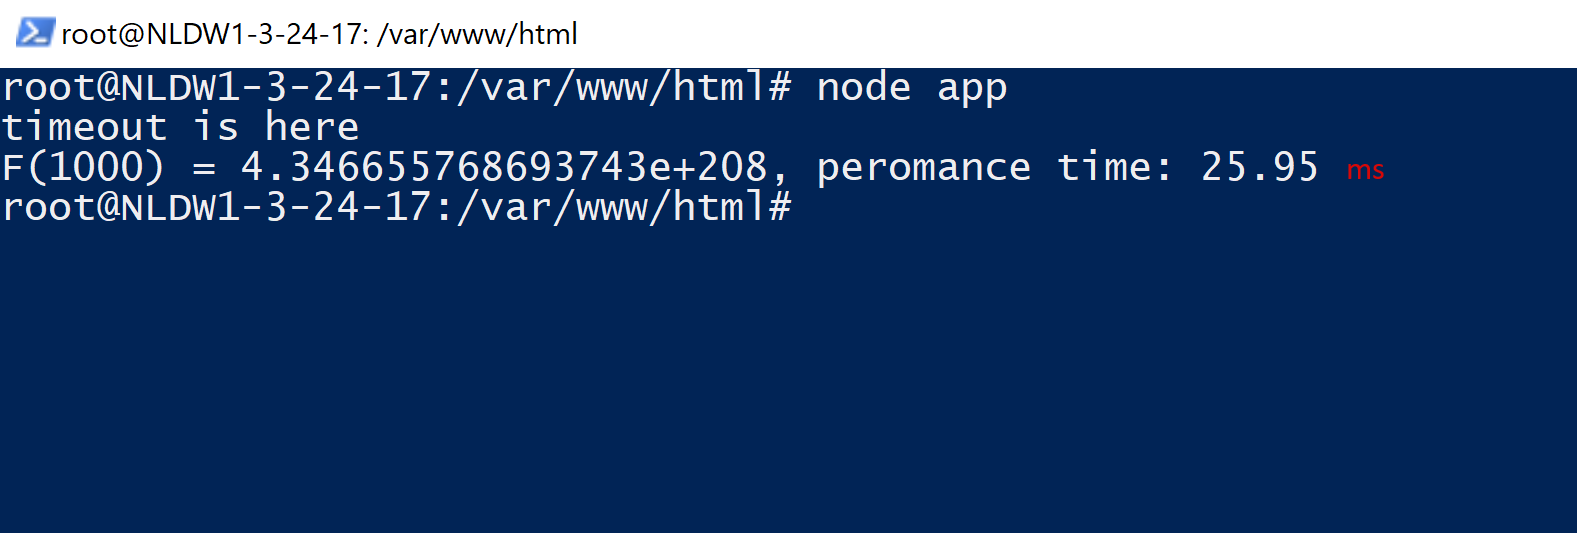Click the word "is" in the second line
Viewport: 1577px width, 533px height.
click(x=216, y=127)
